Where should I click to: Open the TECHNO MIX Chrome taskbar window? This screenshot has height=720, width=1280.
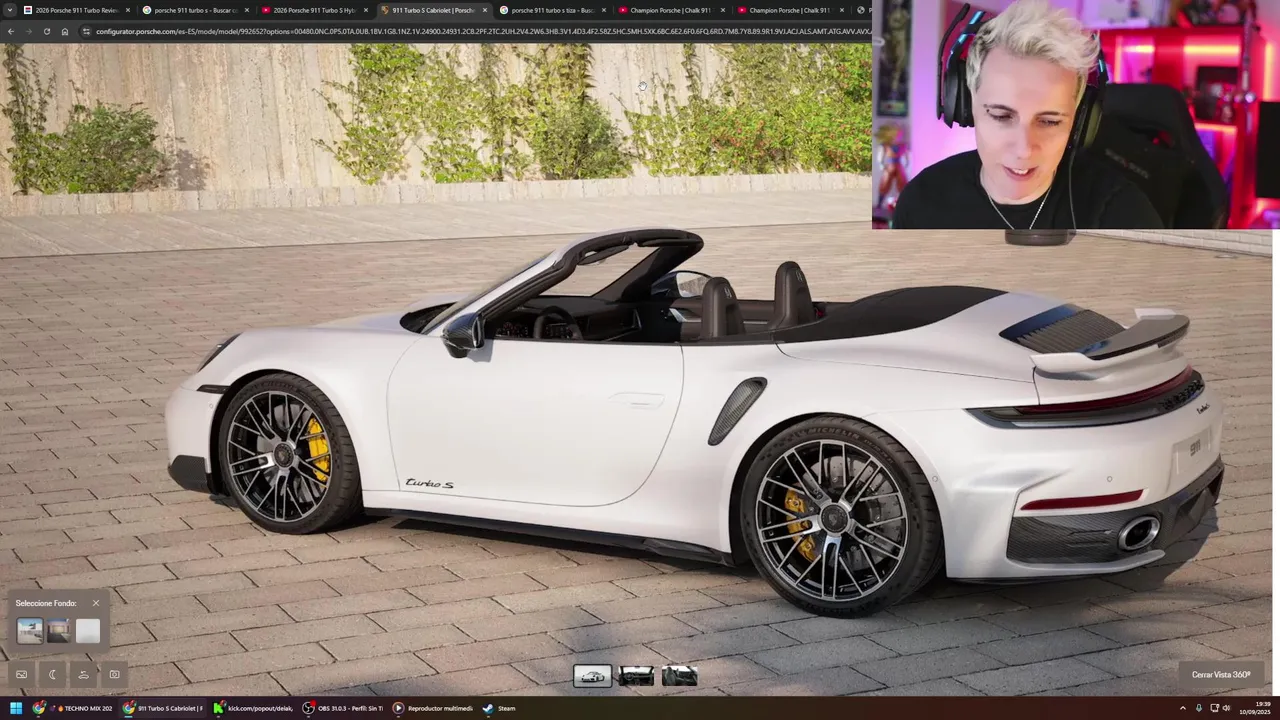pyautogui.click(x=74, y=708)
